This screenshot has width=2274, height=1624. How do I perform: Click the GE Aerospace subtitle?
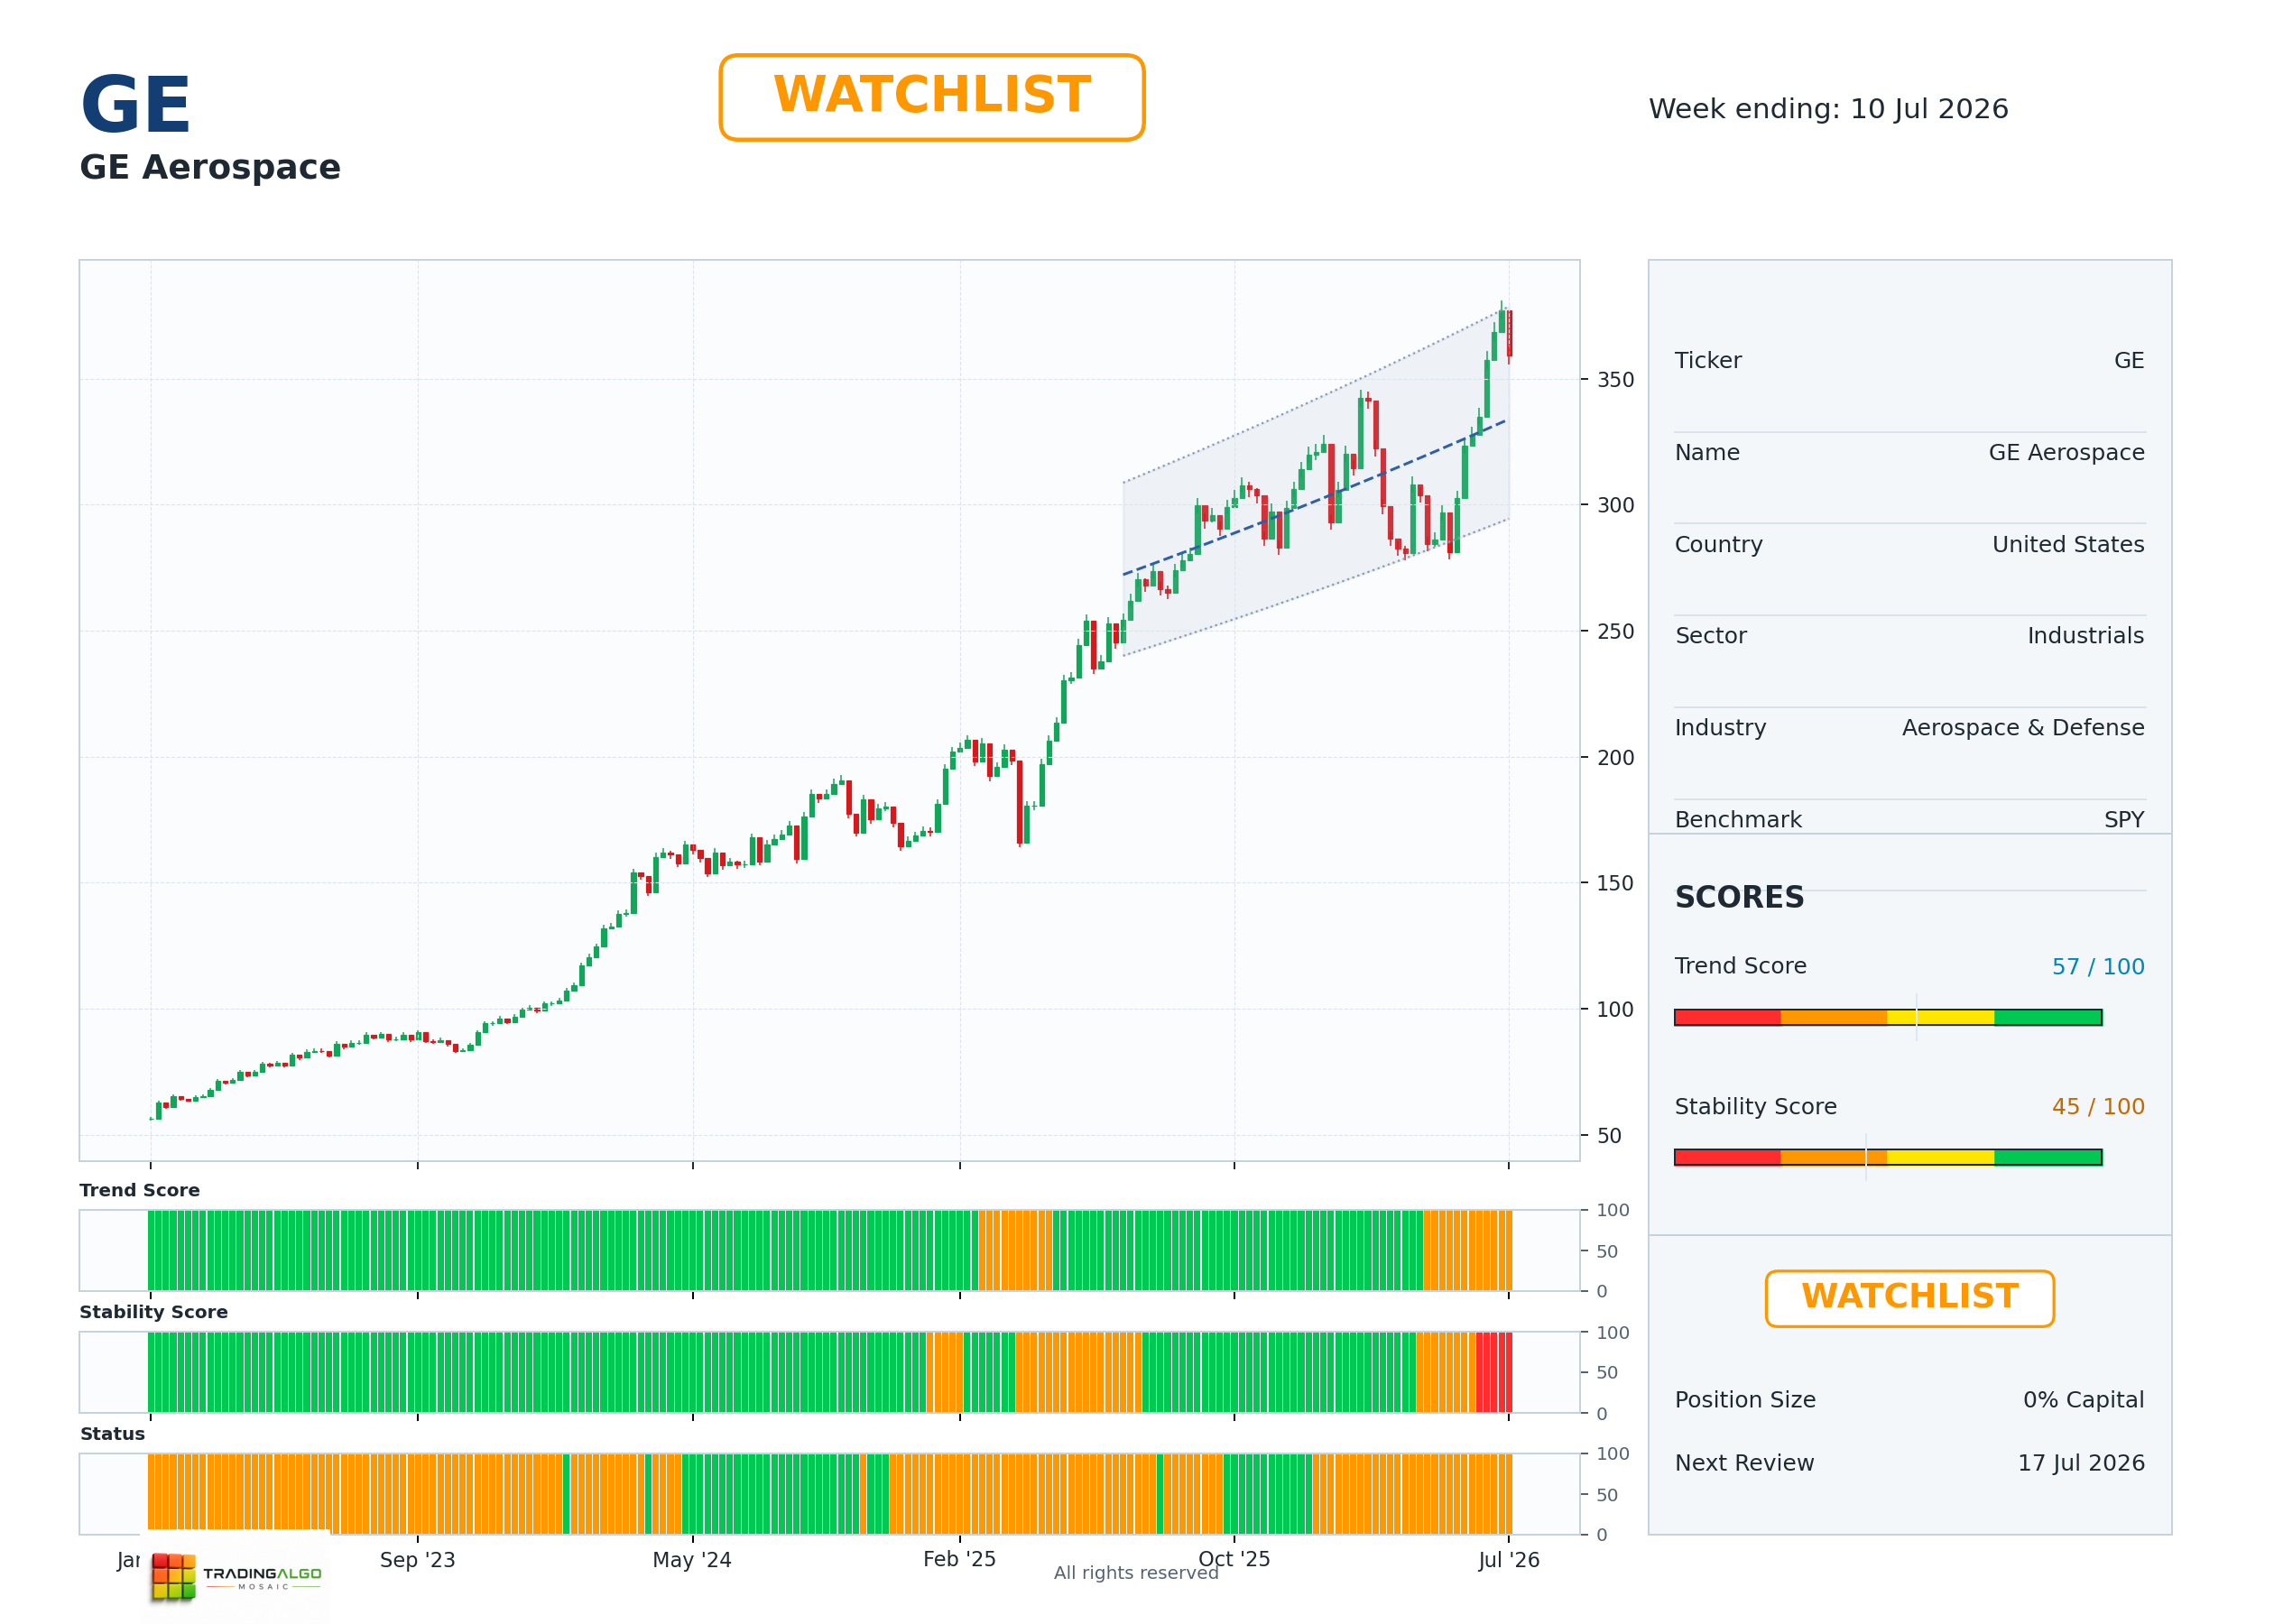click(x=210, y=167)
